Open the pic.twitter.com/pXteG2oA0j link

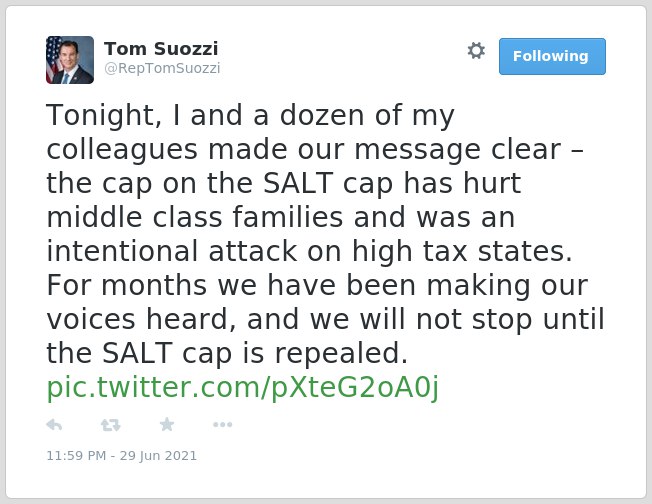(243, 387)
